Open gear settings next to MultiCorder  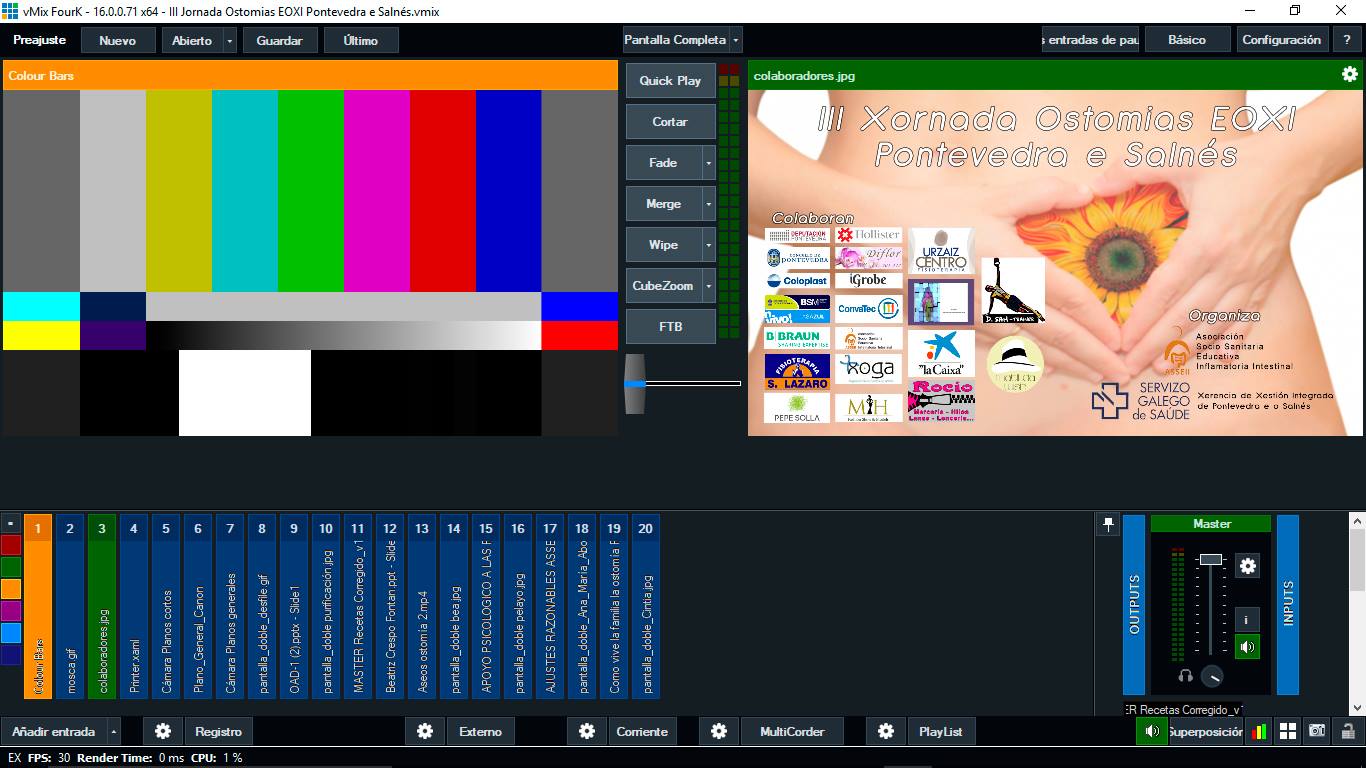click(719, 732)
